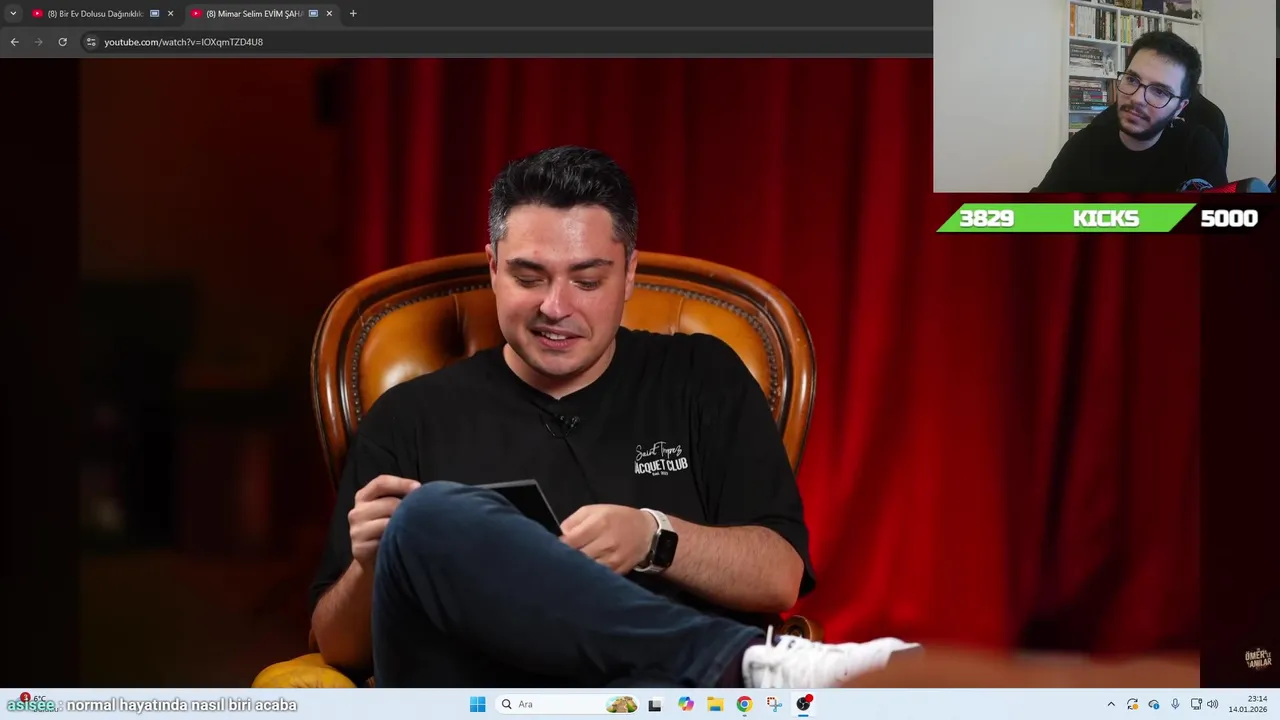Click the OneDrive cloud tray icon
The width and height of the screenshot is (1280, 720).
pos(1153,704)
